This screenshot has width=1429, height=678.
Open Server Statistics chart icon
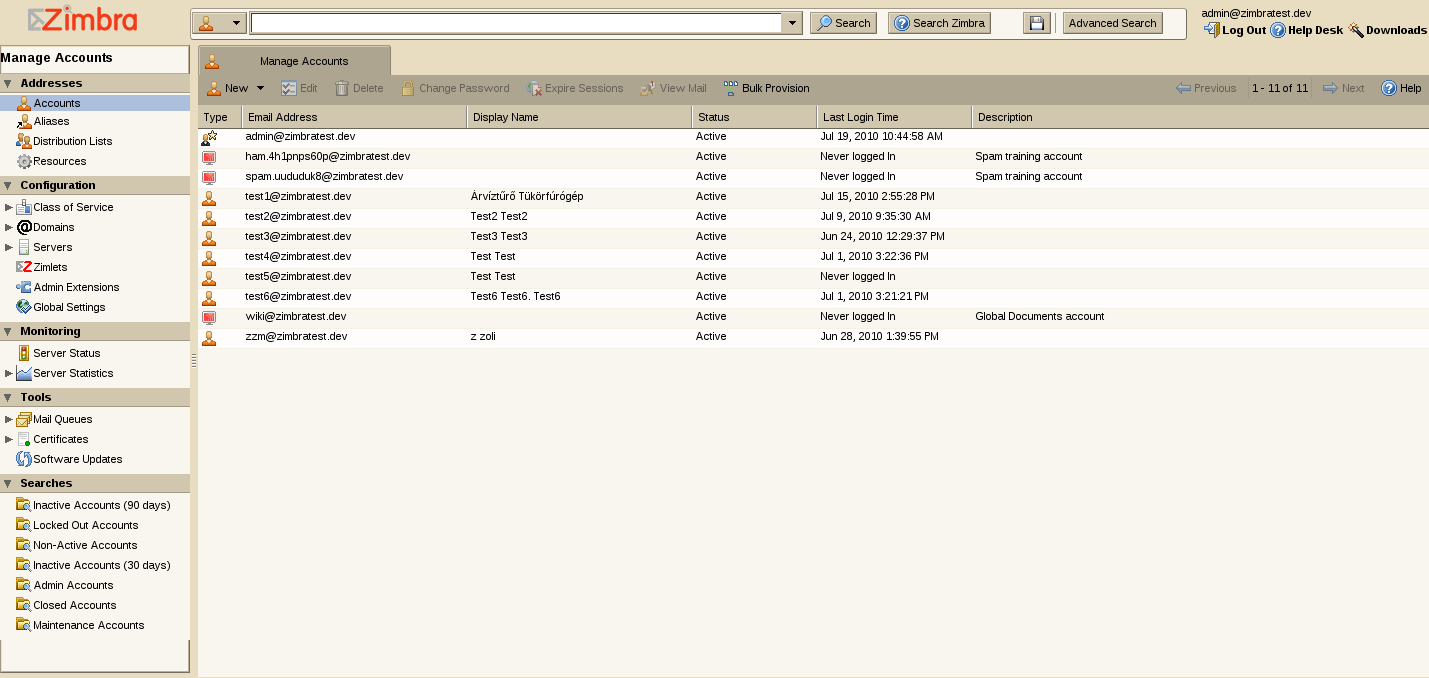24,373
